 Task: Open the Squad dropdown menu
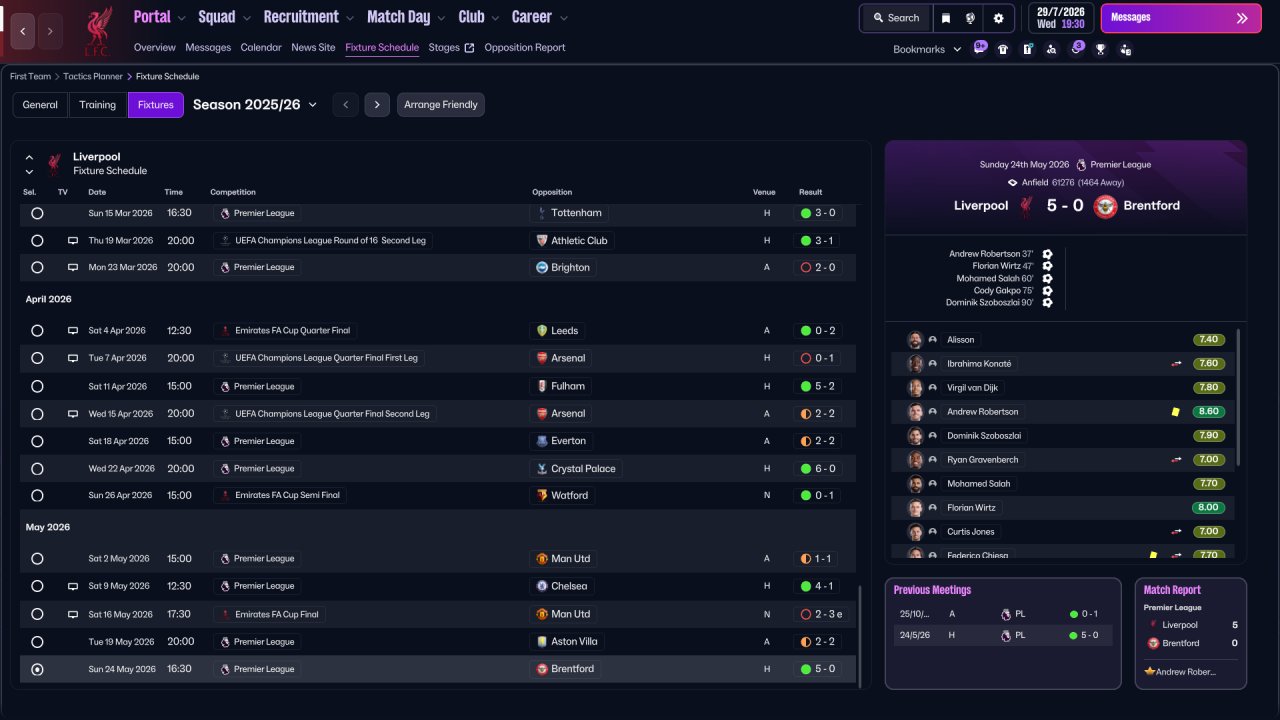tap(225, 17)
